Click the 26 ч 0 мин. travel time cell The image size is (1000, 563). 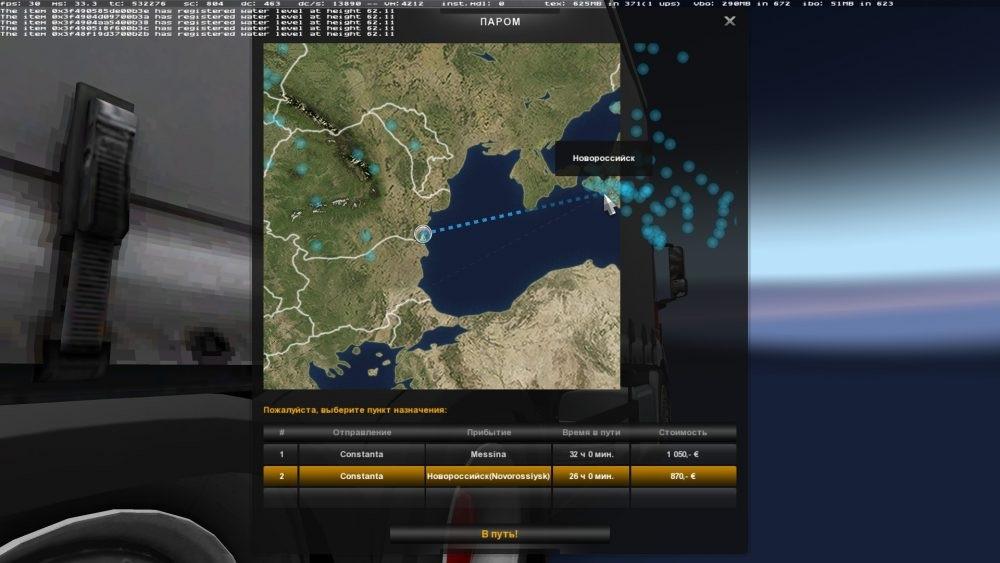tap(591, 476)
